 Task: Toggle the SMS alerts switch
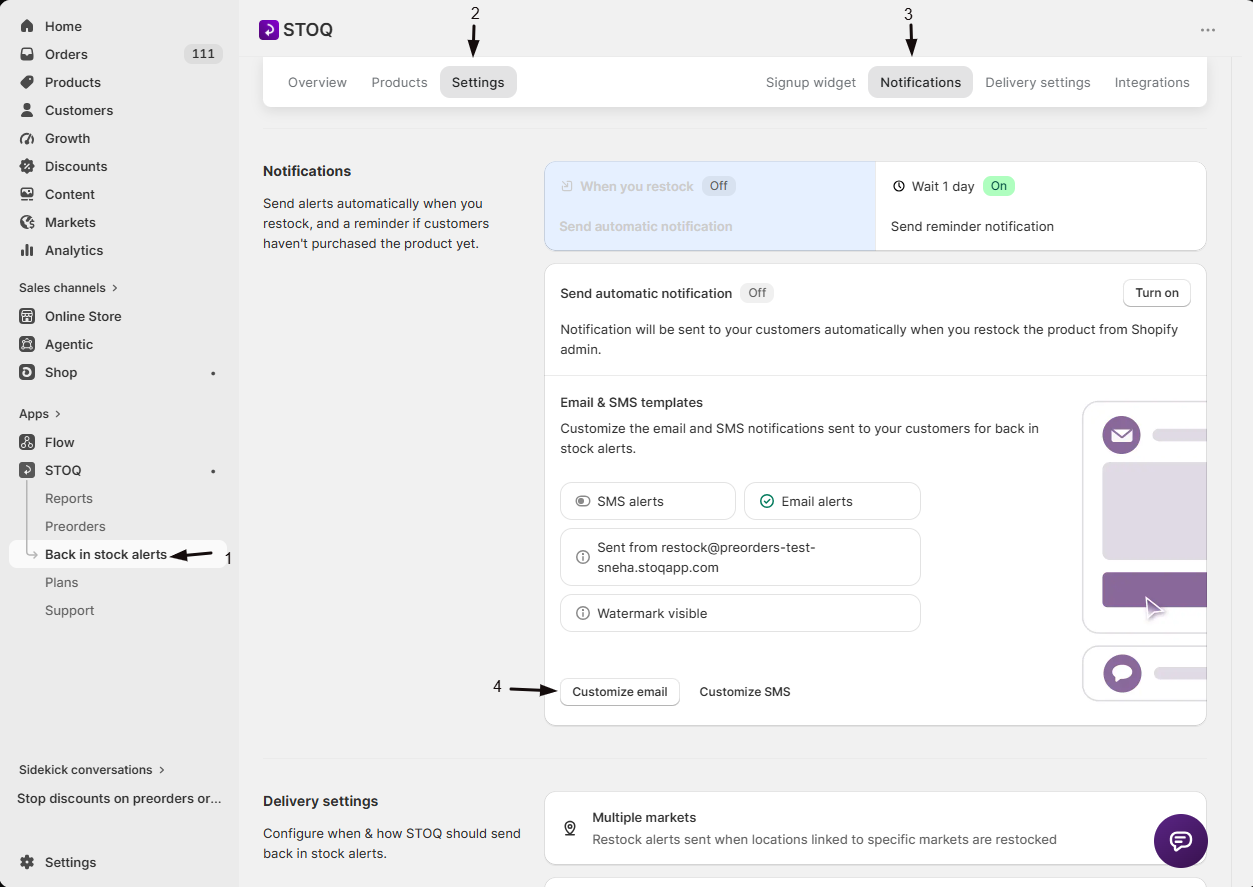pos(583,501)
